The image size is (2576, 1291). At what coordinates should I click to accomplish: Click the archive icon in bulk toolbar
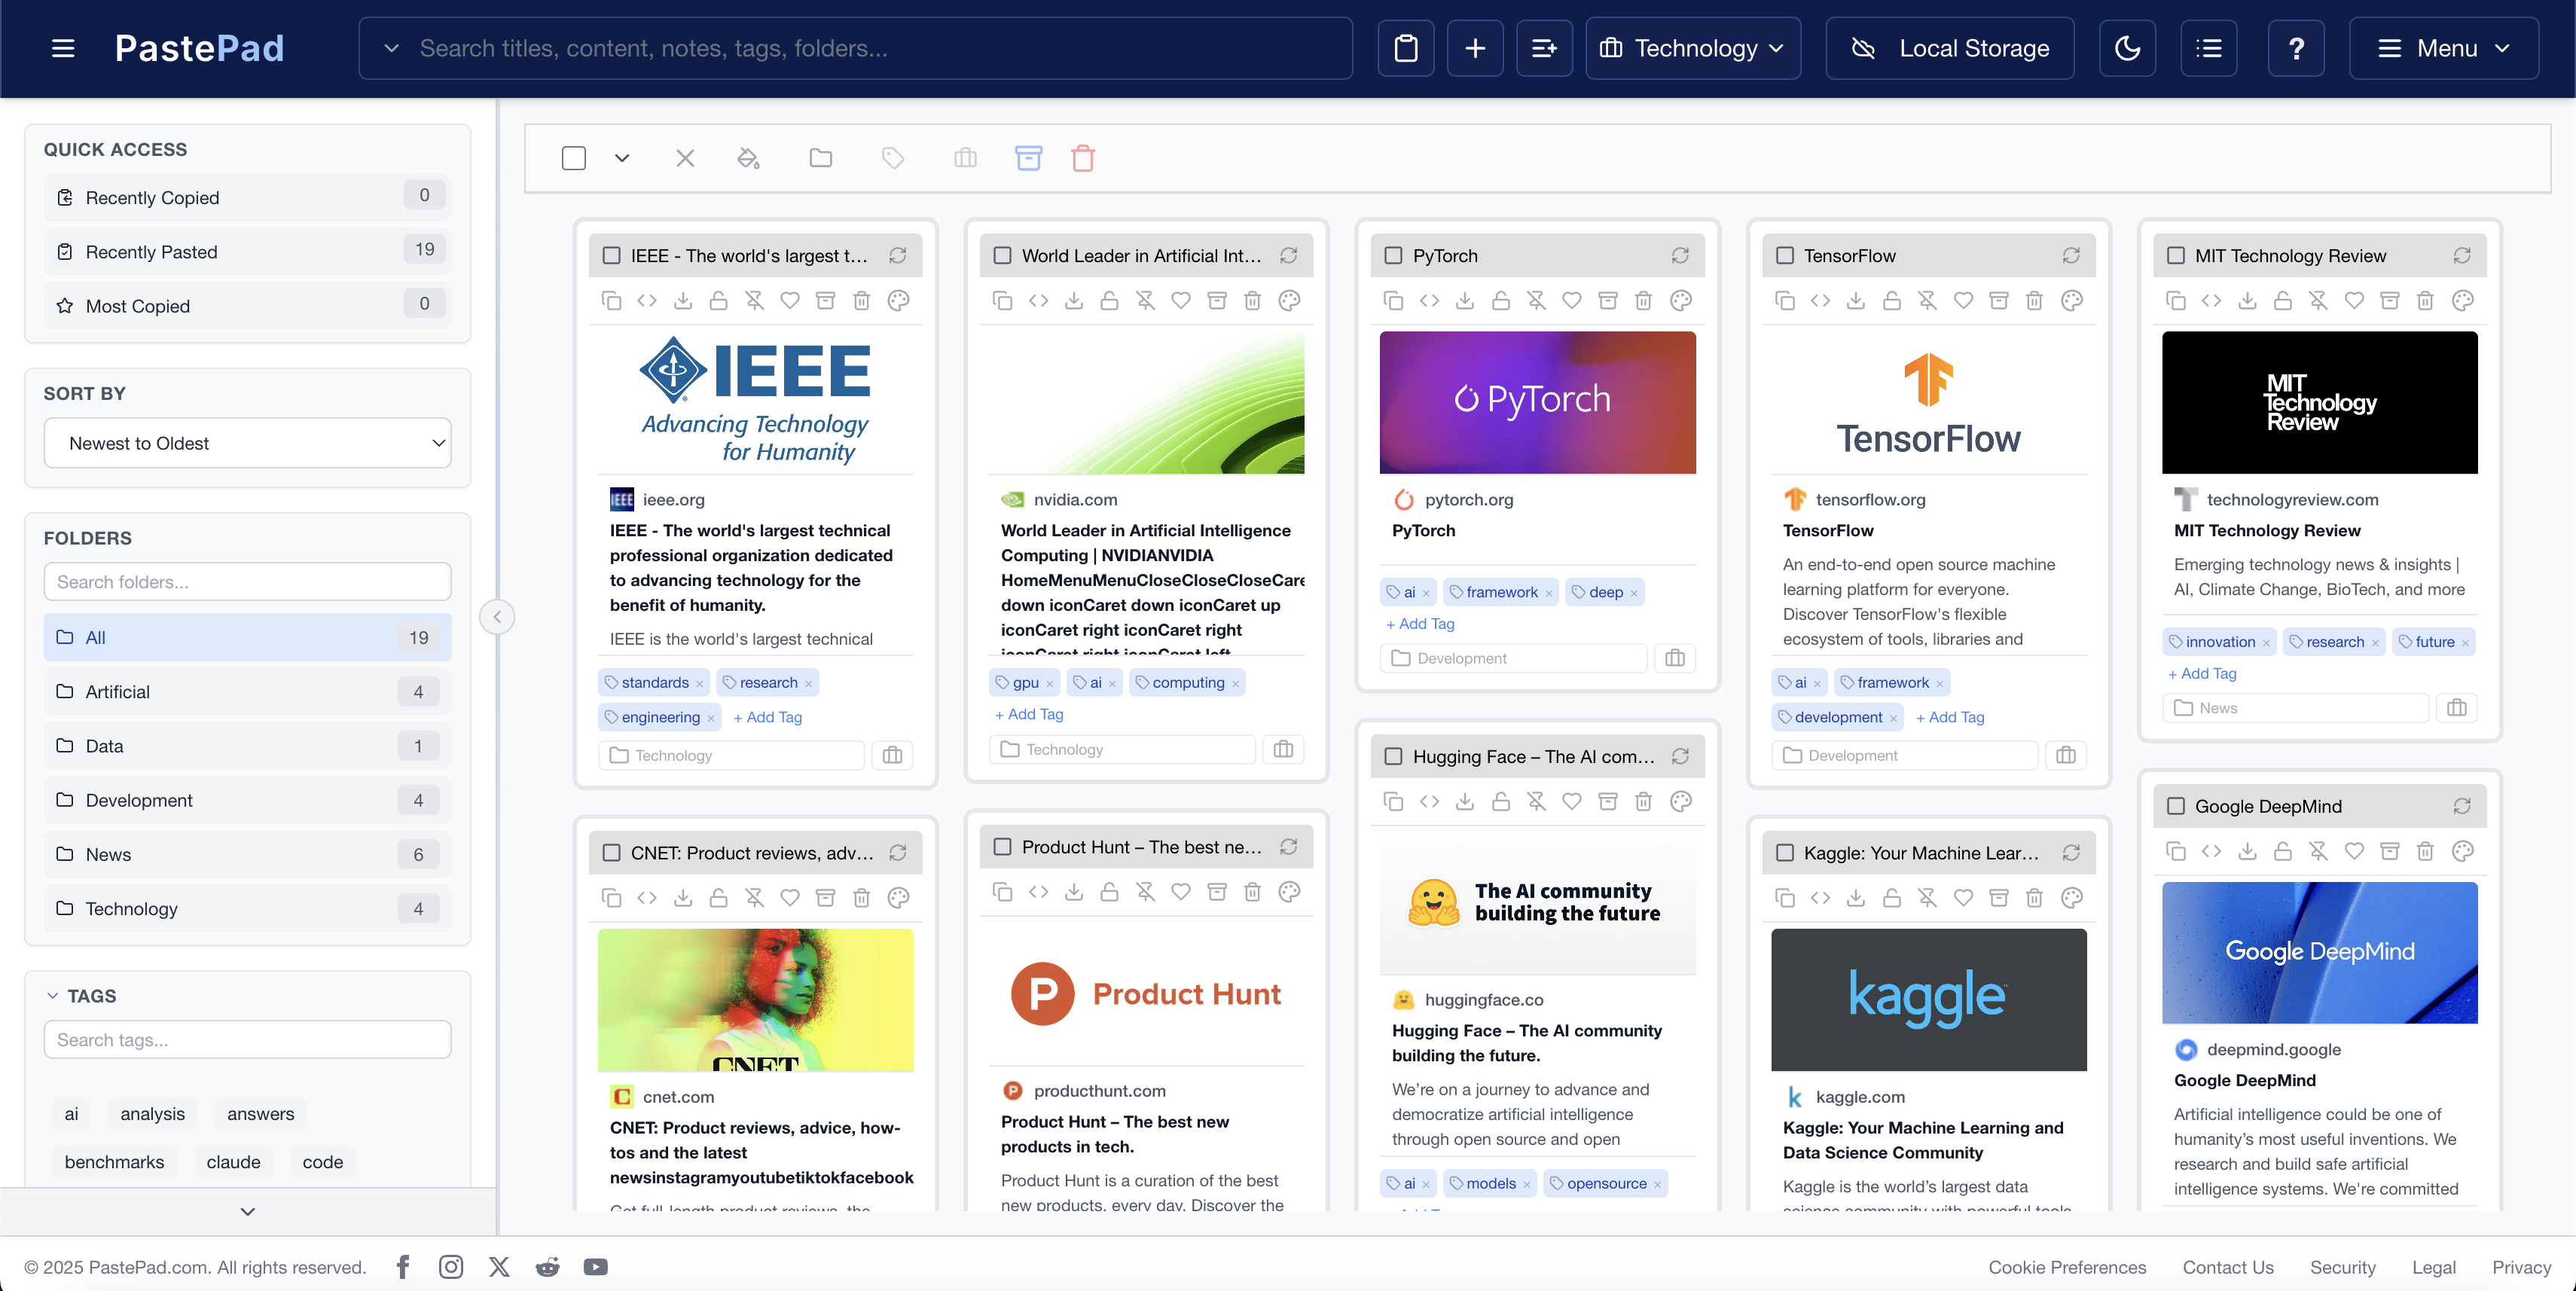click(1028, 158)
